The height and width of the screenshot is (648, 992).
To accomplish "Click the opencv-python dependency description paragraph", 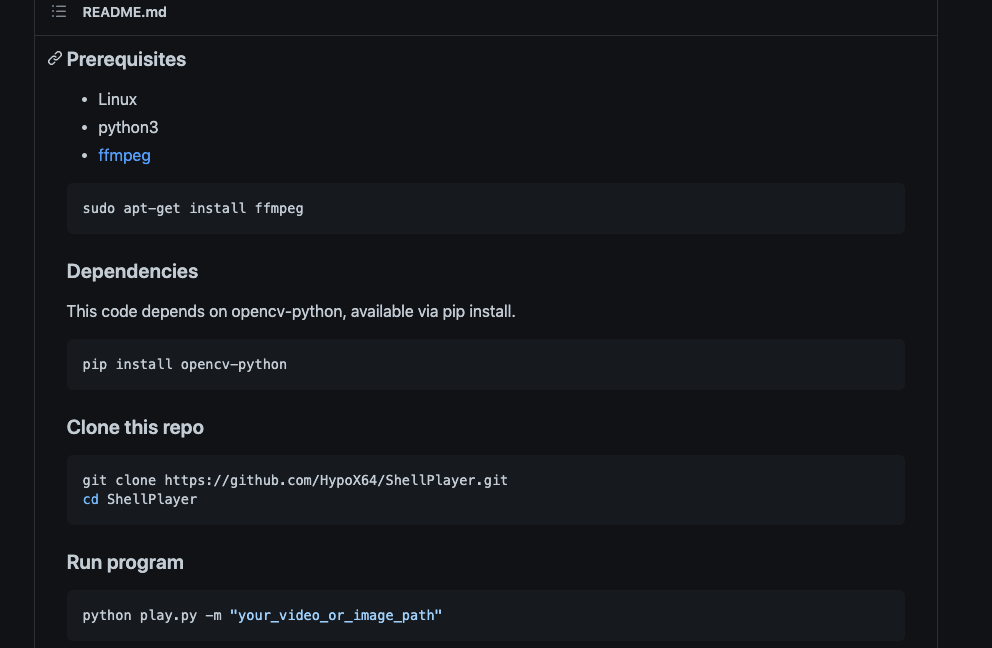I will [x=291, y=311].
